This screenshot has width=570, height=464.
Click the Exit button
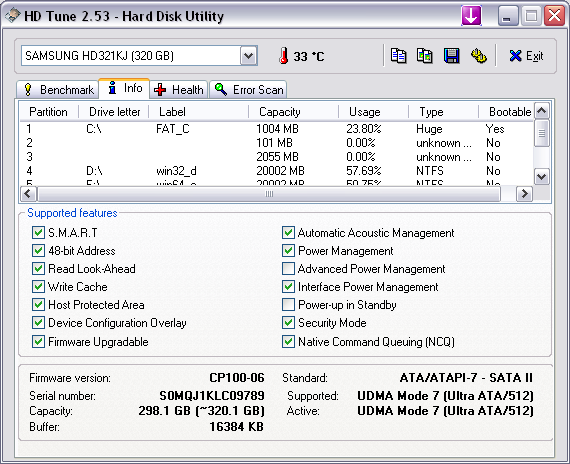tap(526, 56)
